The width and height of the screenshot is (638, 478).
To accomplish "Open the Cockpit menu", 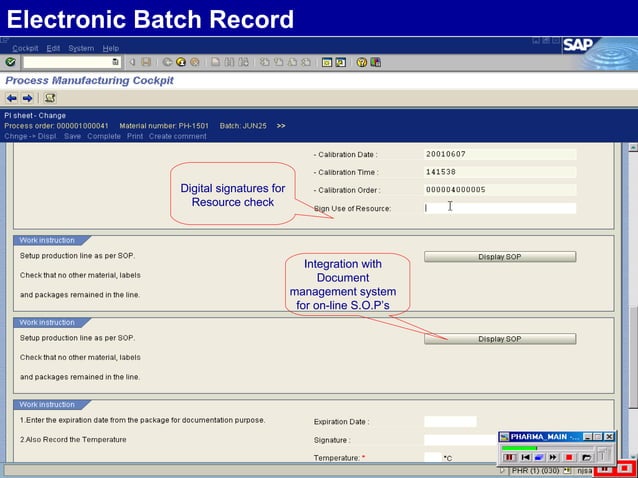I will pyautogui.click(x=26, y=48).
